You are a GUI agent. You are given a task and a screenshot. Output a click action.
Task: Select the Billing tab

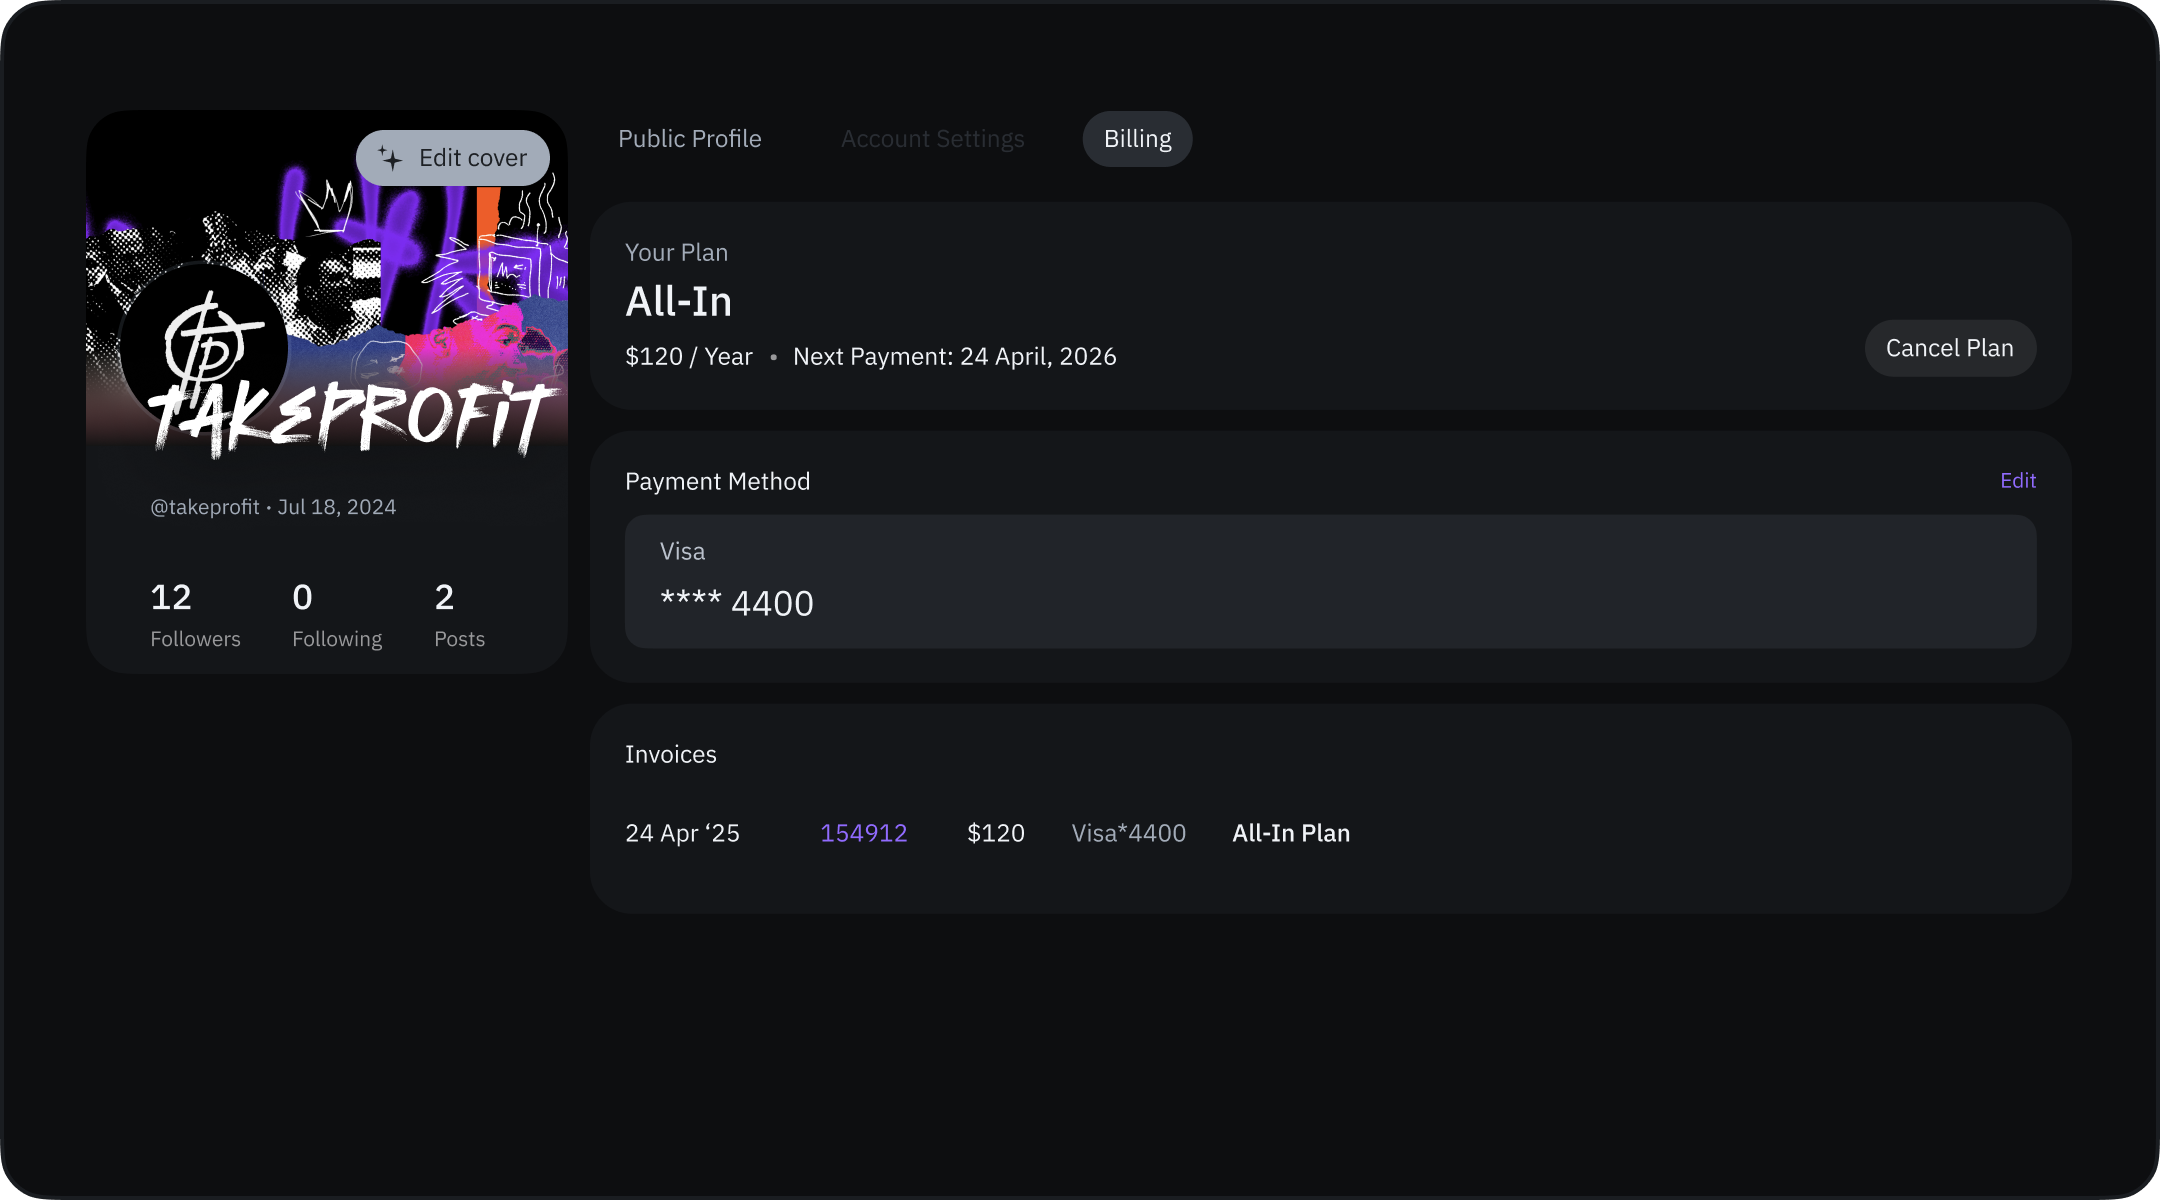(1137, 139)
